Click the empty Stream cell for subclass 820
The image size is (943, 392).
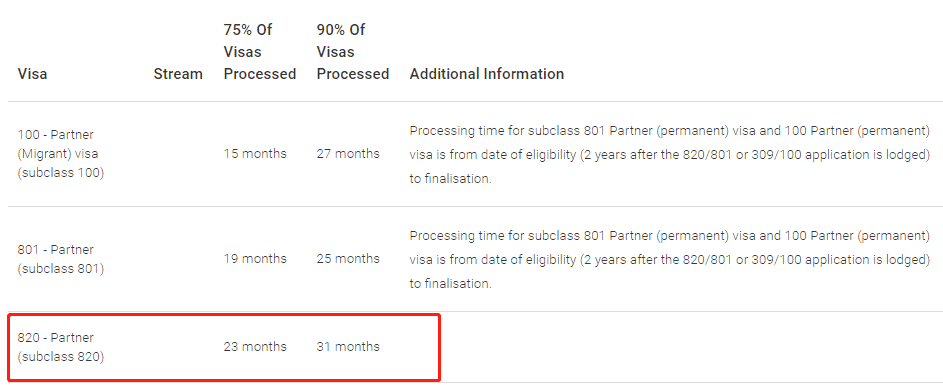coord(178,347)
